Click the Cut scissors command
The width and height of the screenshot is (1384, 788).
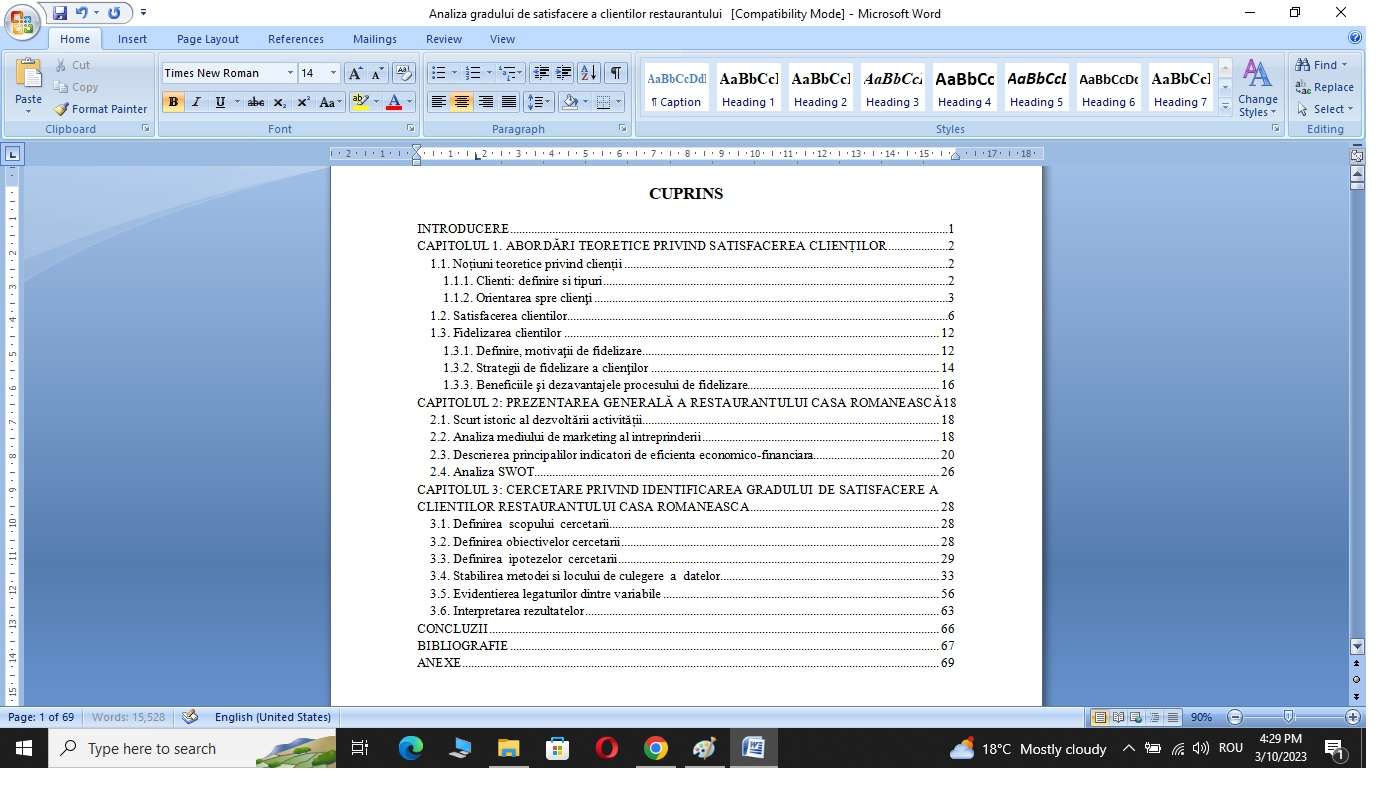click(72, 65)
